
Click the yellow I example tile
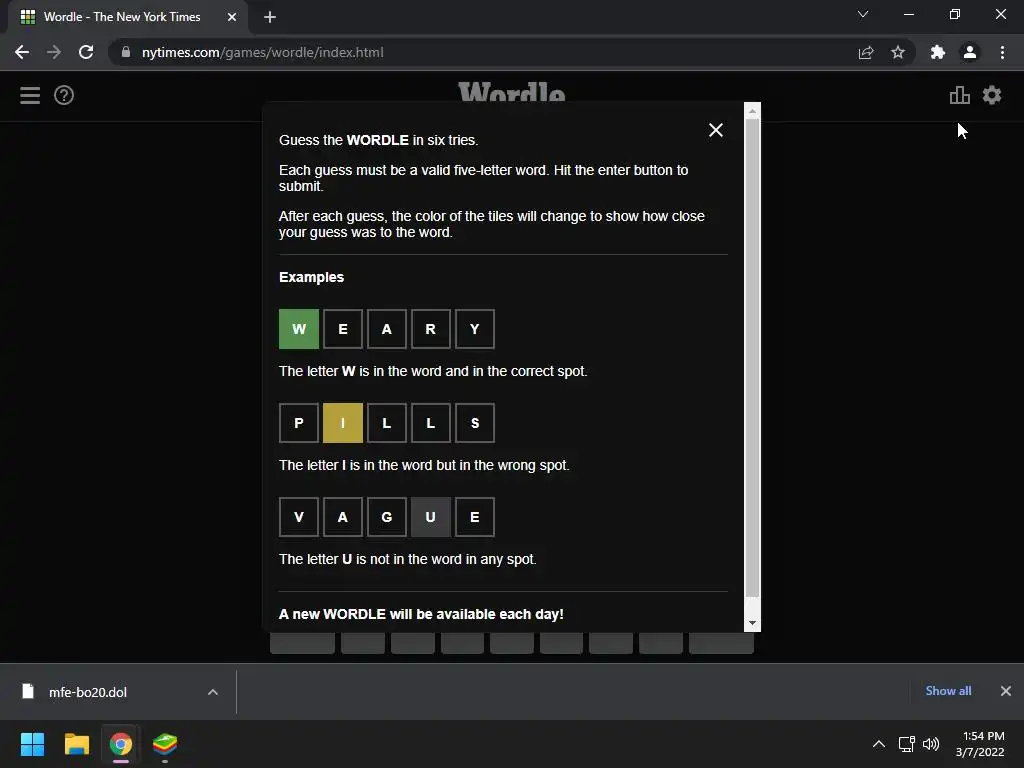[343, 423]
